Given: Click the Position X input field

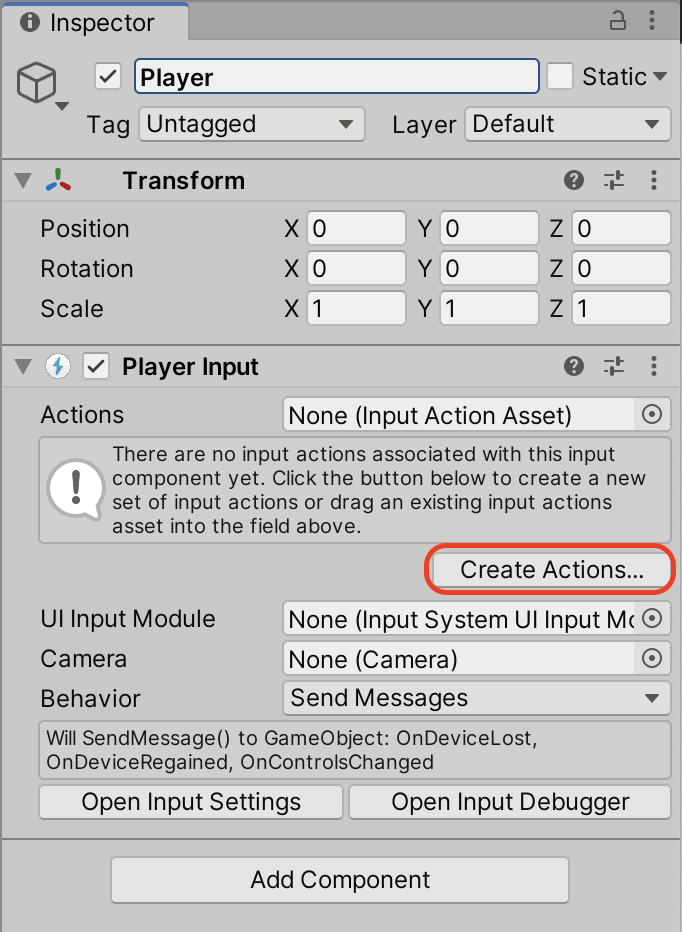Looking at the screenshot, I should (355, 228).
